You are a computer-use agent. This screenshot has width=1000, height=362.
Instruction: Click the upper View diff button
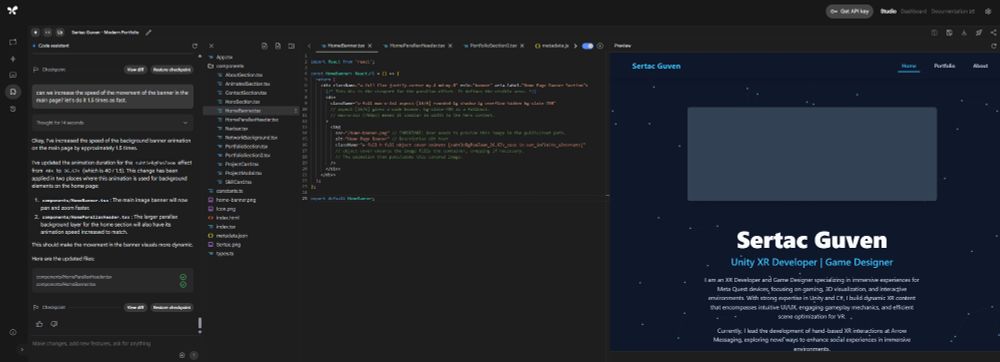[135, 69]
